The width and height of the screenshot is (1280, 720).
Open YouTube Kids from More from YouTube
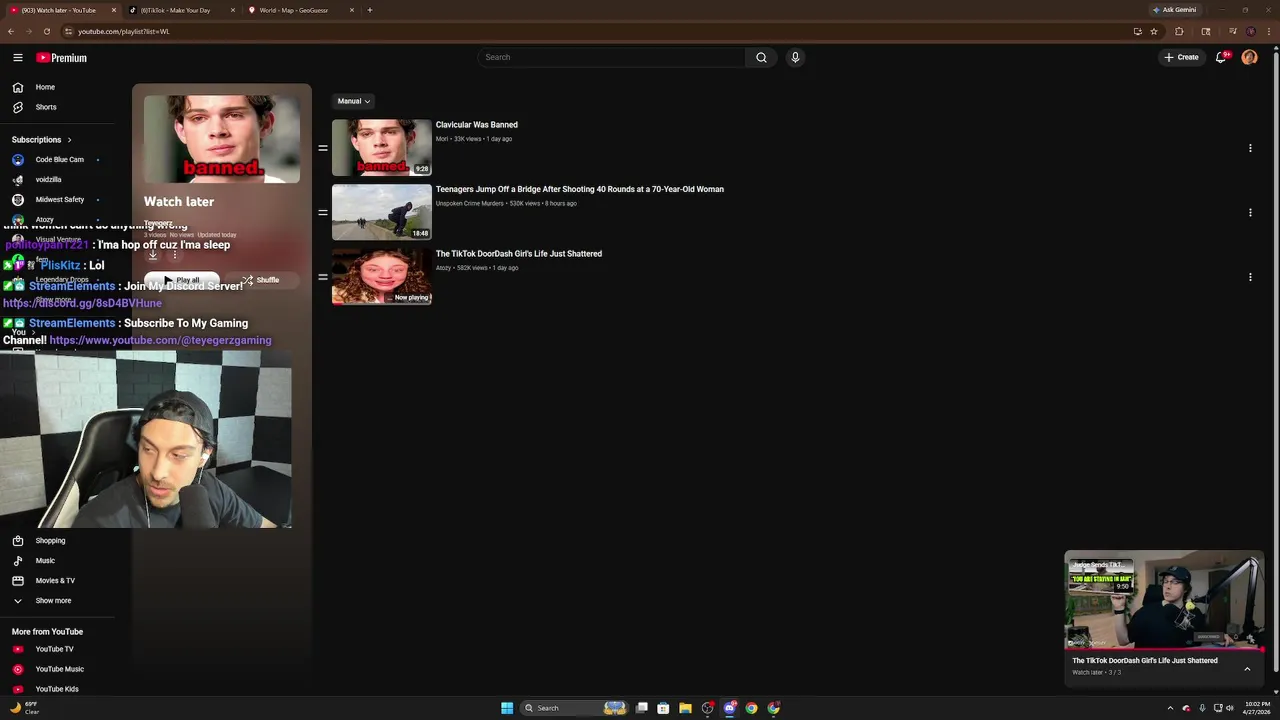(58, 689)
